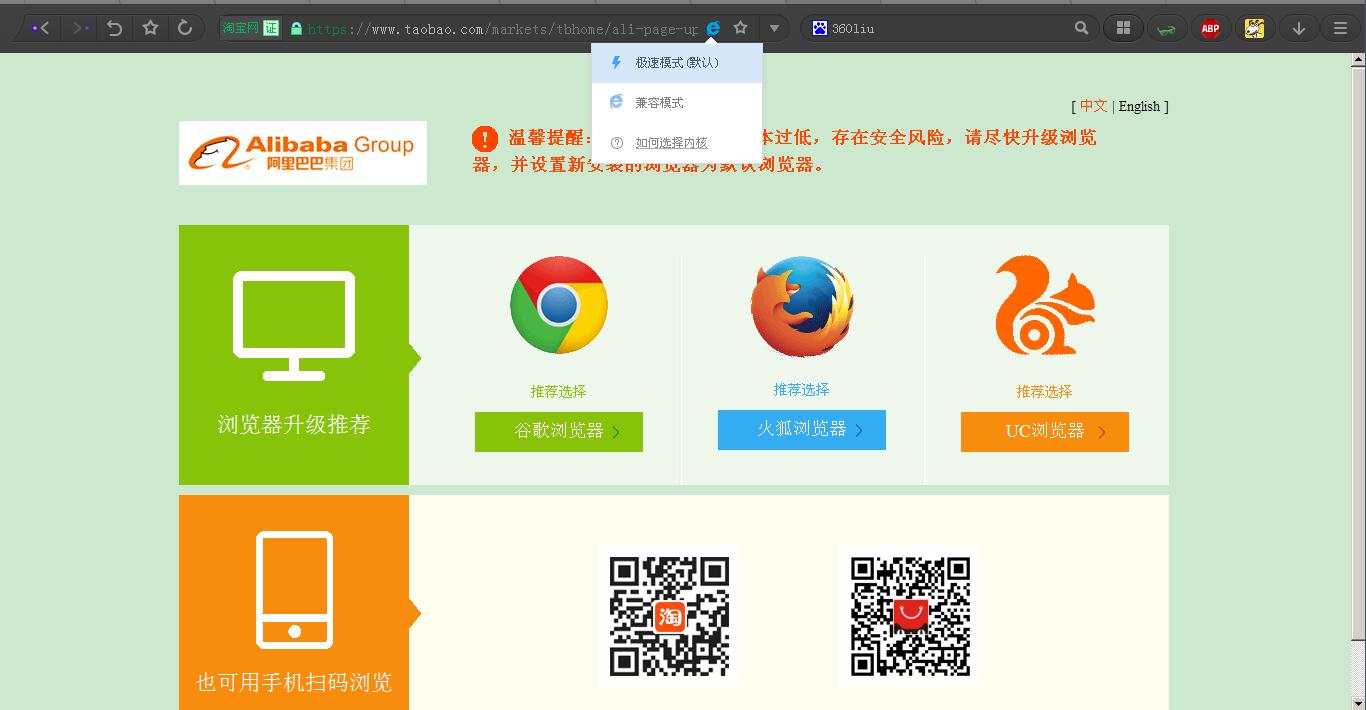This screenshot has width=1366, height=710.
Task: Click the 也可用手机扫码浏览 heading
Action: [x=294, y=683]
